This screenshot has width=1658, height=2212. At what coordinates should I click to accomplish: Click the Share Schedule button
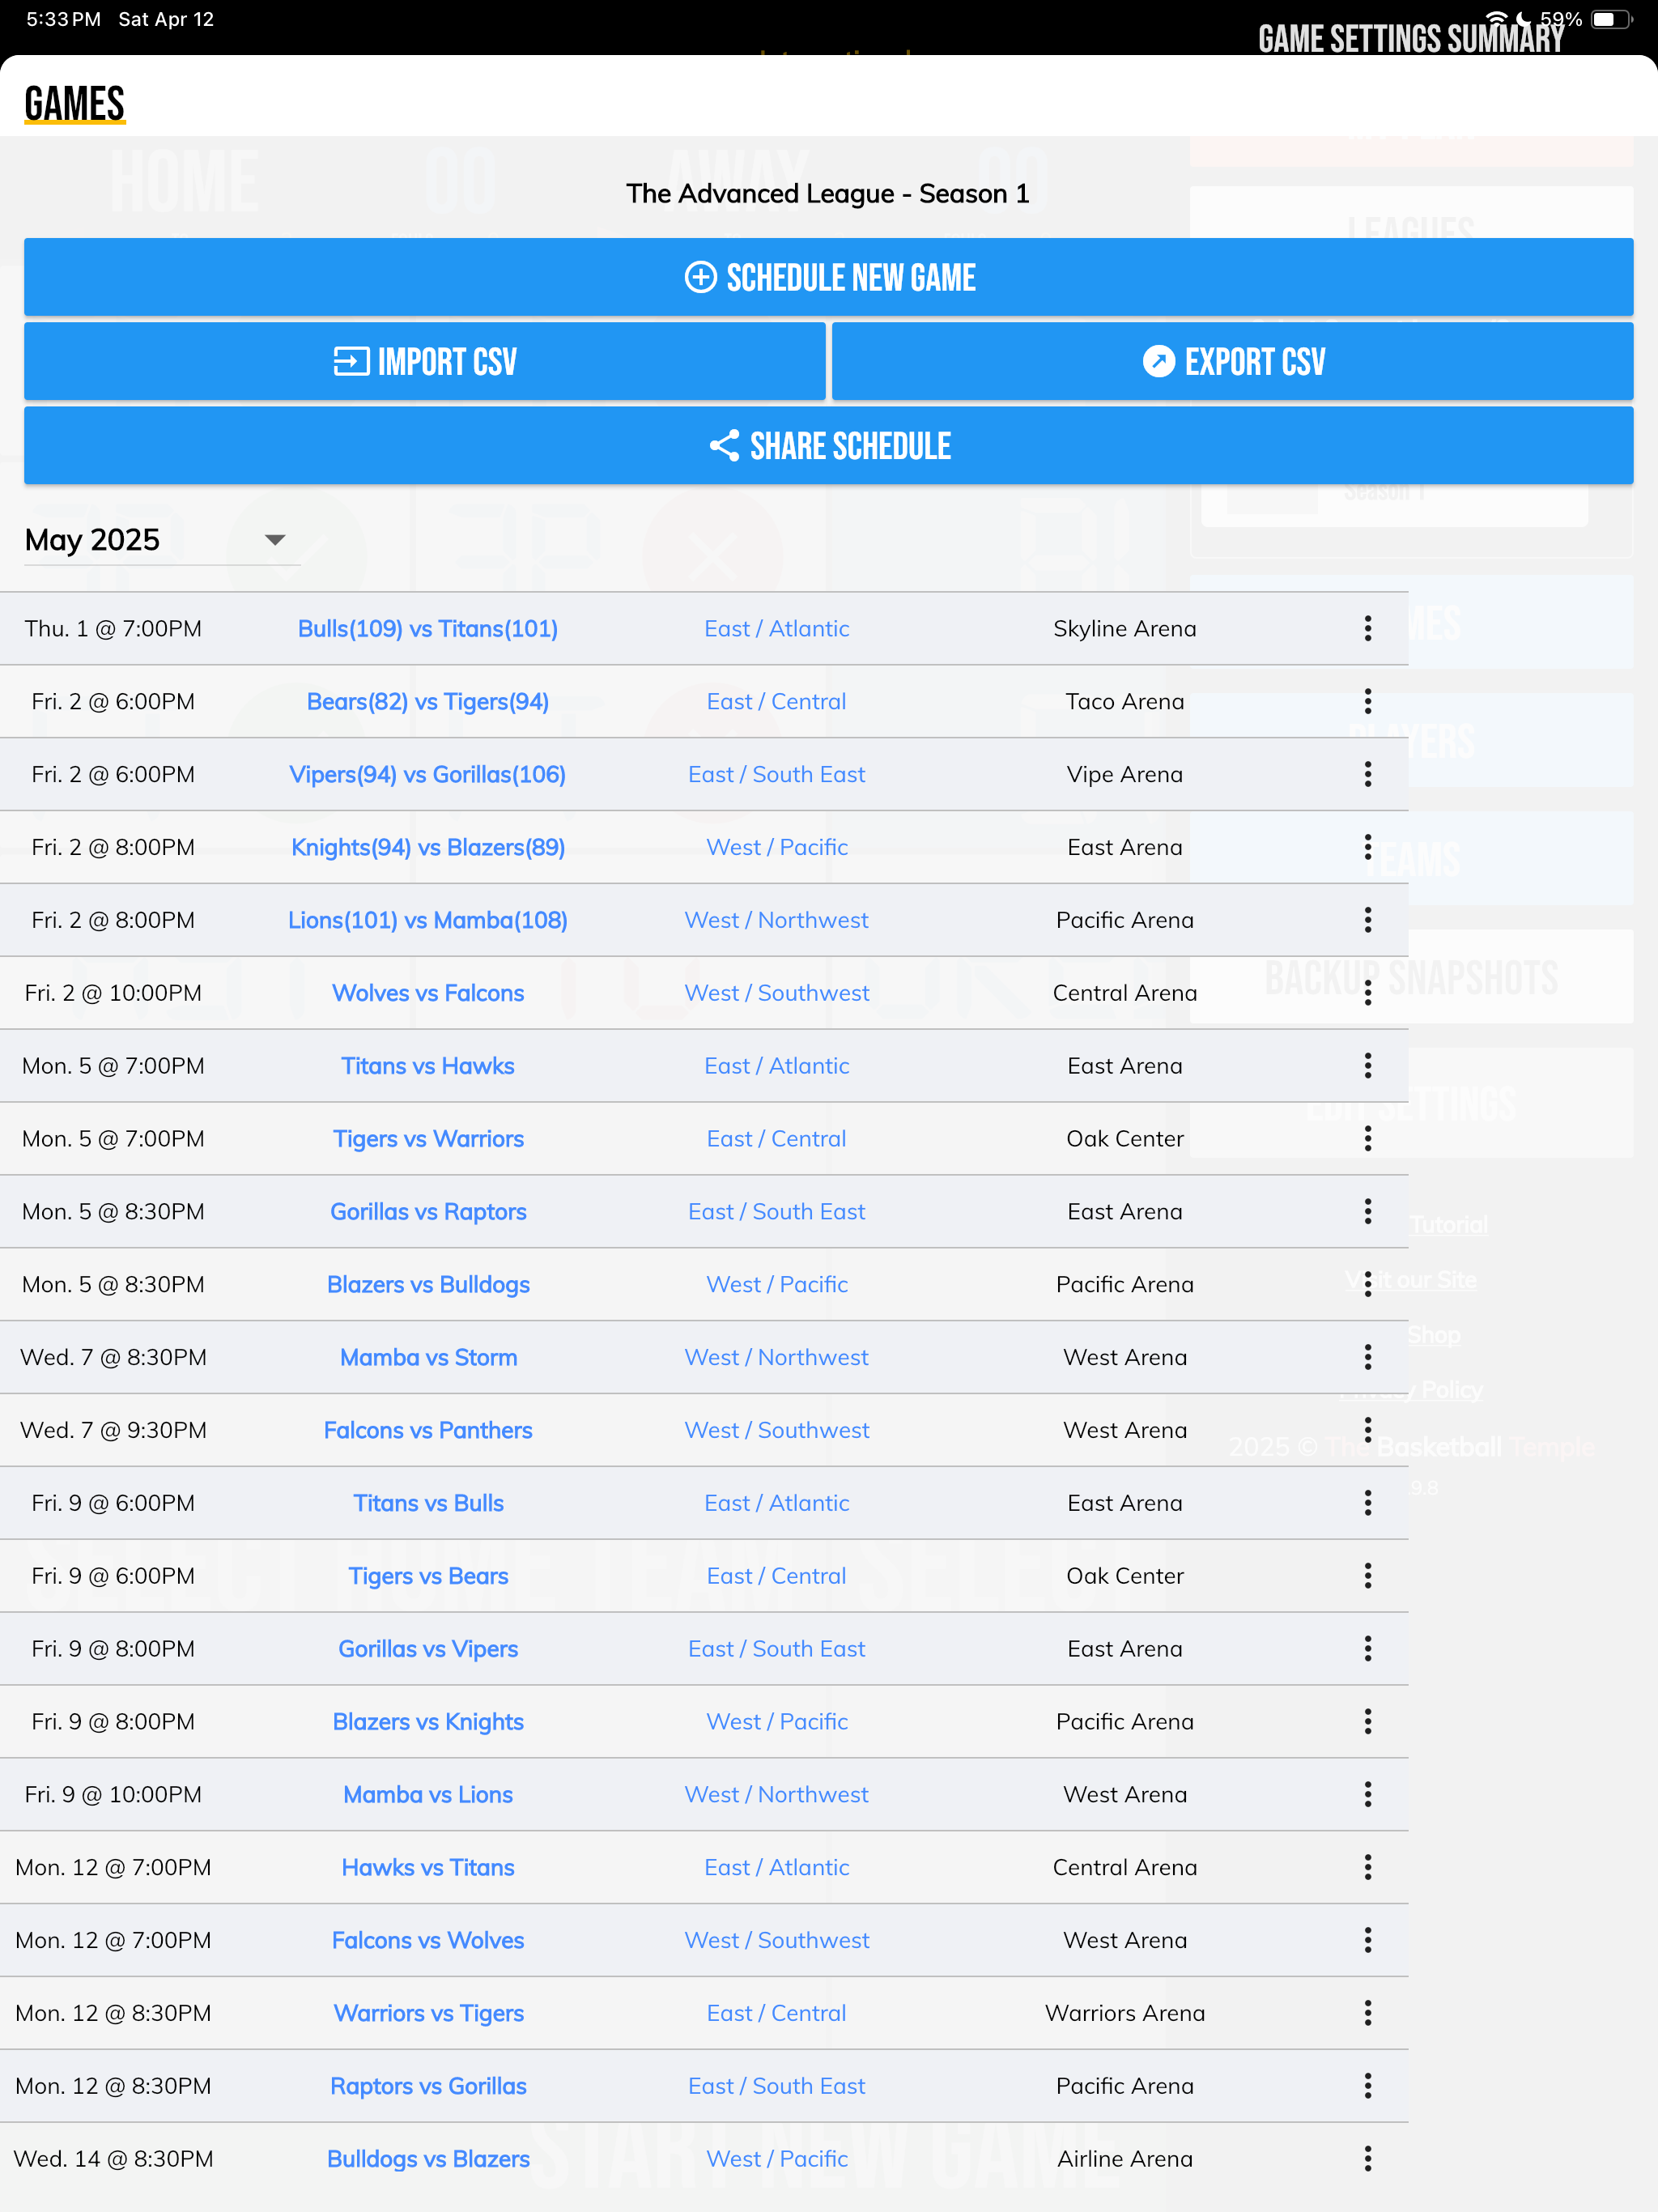point(829,446)
